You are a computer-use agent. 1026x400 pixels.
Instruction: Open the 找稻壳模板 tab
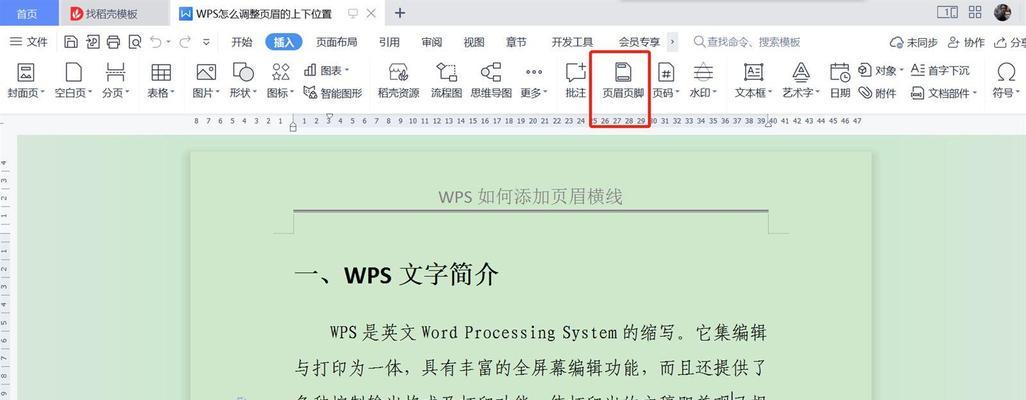(x=115, y=13)
